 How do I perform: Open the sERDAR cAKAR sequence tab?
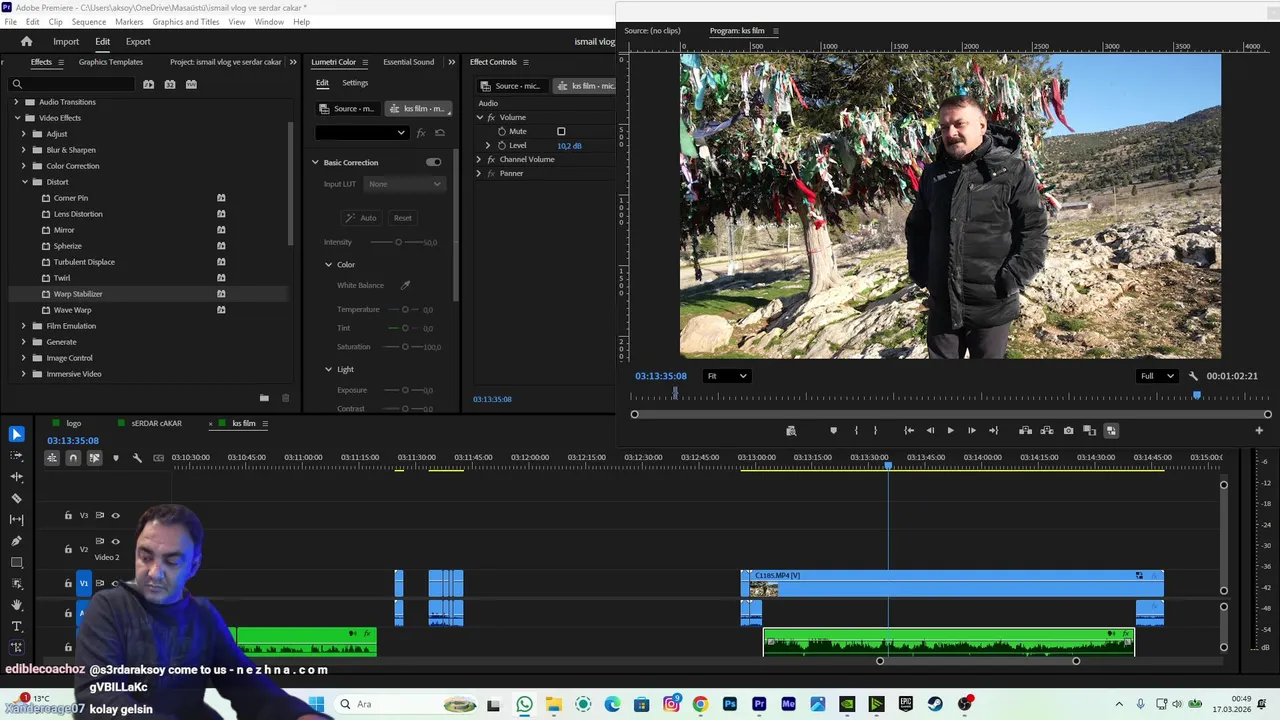(x=157, y=423)
